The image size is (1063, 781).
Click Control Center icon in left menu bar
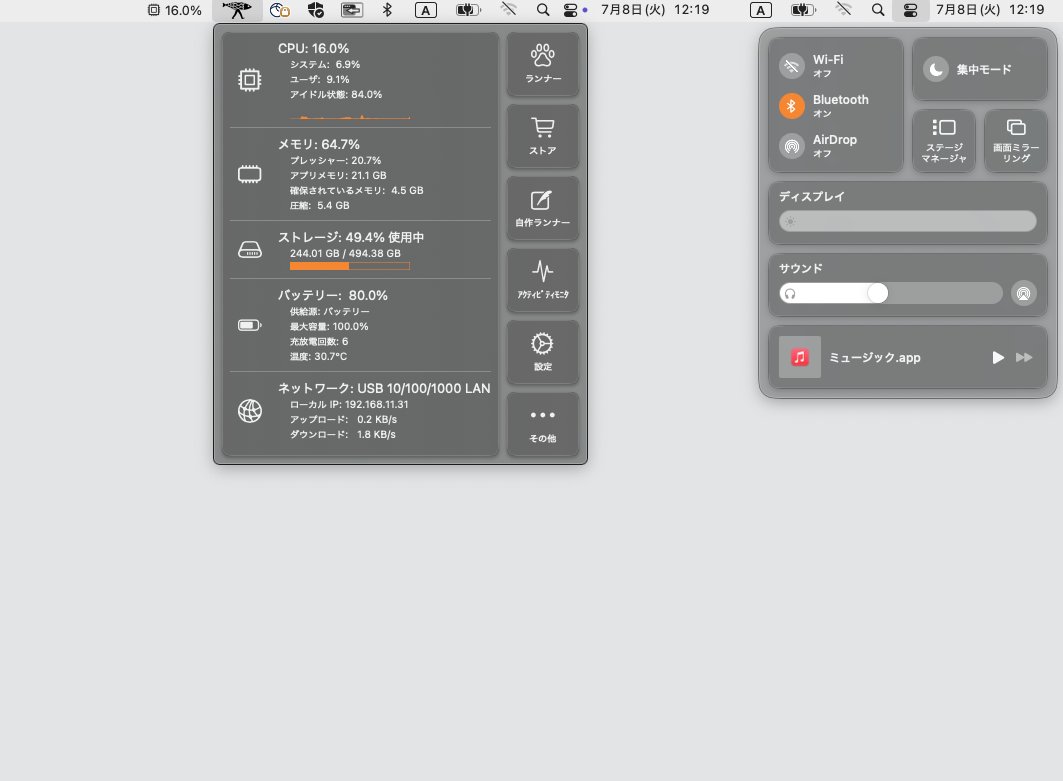pyautogui.click(x=571, y=10)
